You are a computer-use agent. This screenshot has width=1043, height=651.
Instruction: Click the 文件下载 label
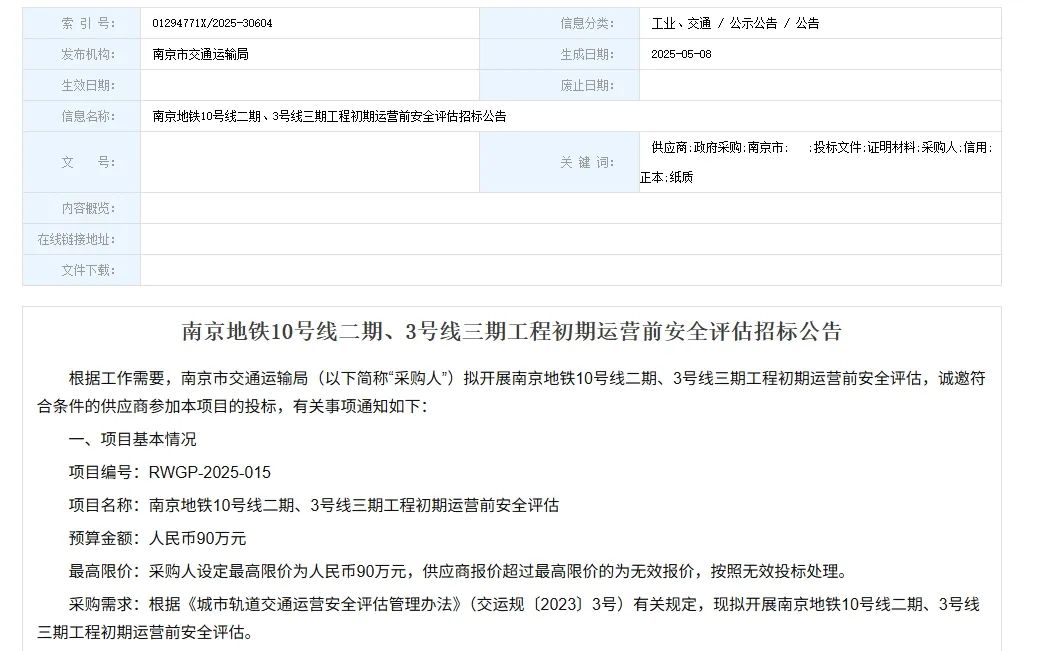click(88, 271)
